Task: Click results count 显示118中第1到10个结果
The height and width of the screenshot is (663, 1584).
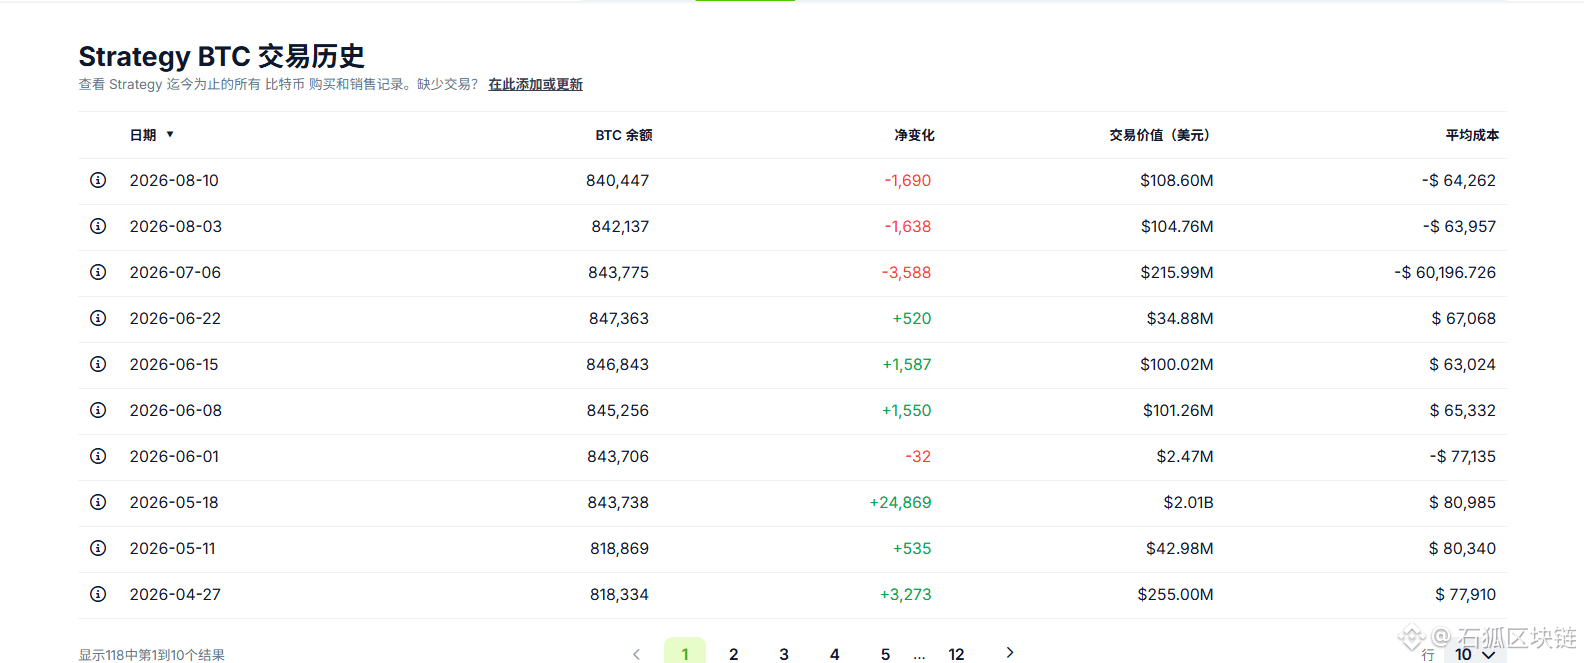Action: point(152,655)
